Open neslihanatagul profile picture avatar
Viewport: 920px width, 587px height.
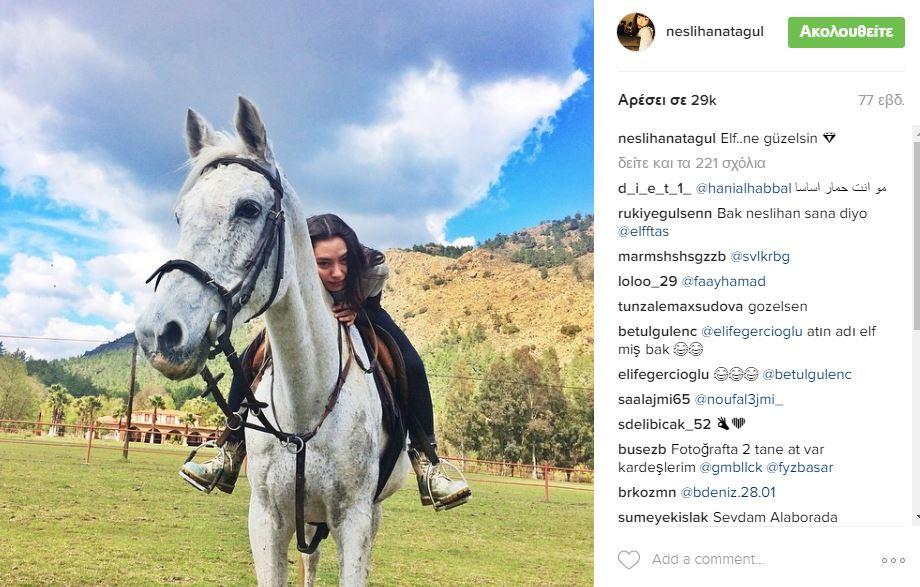635,32
